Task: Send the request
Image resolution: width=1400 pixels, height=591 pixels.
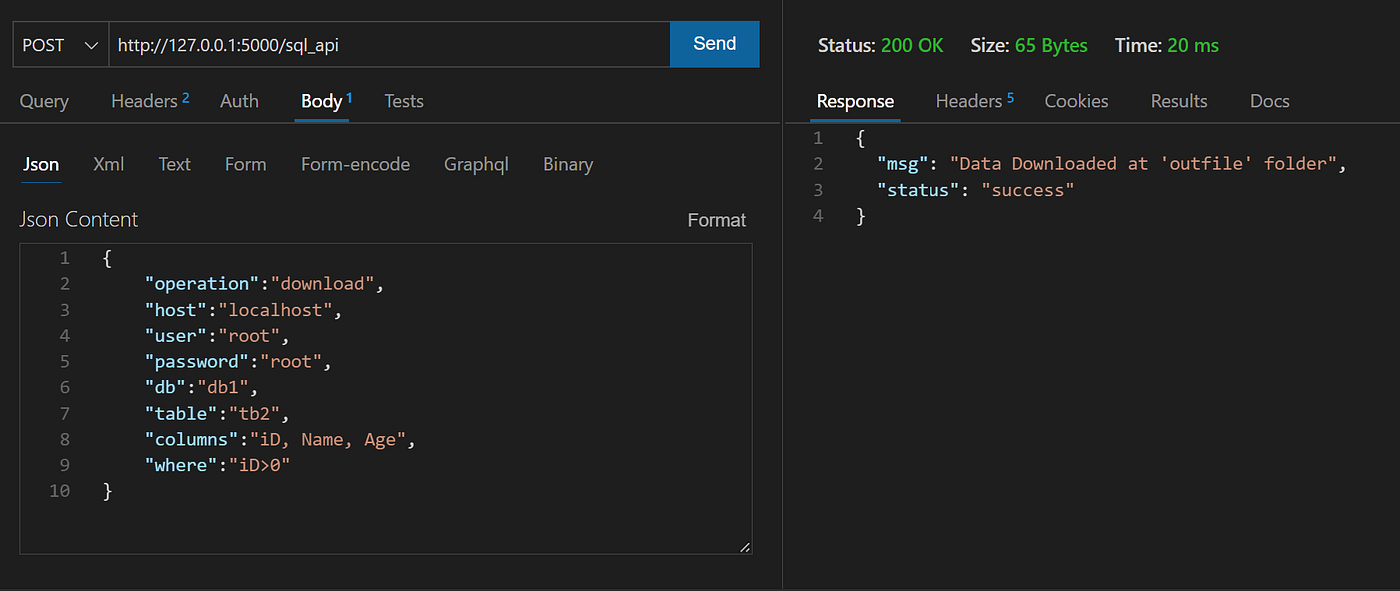Action: 714,44
